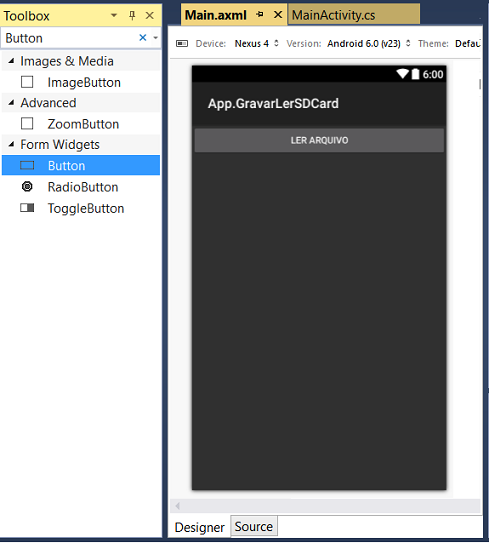Clear the Toolbox search text

click(143, 38)
